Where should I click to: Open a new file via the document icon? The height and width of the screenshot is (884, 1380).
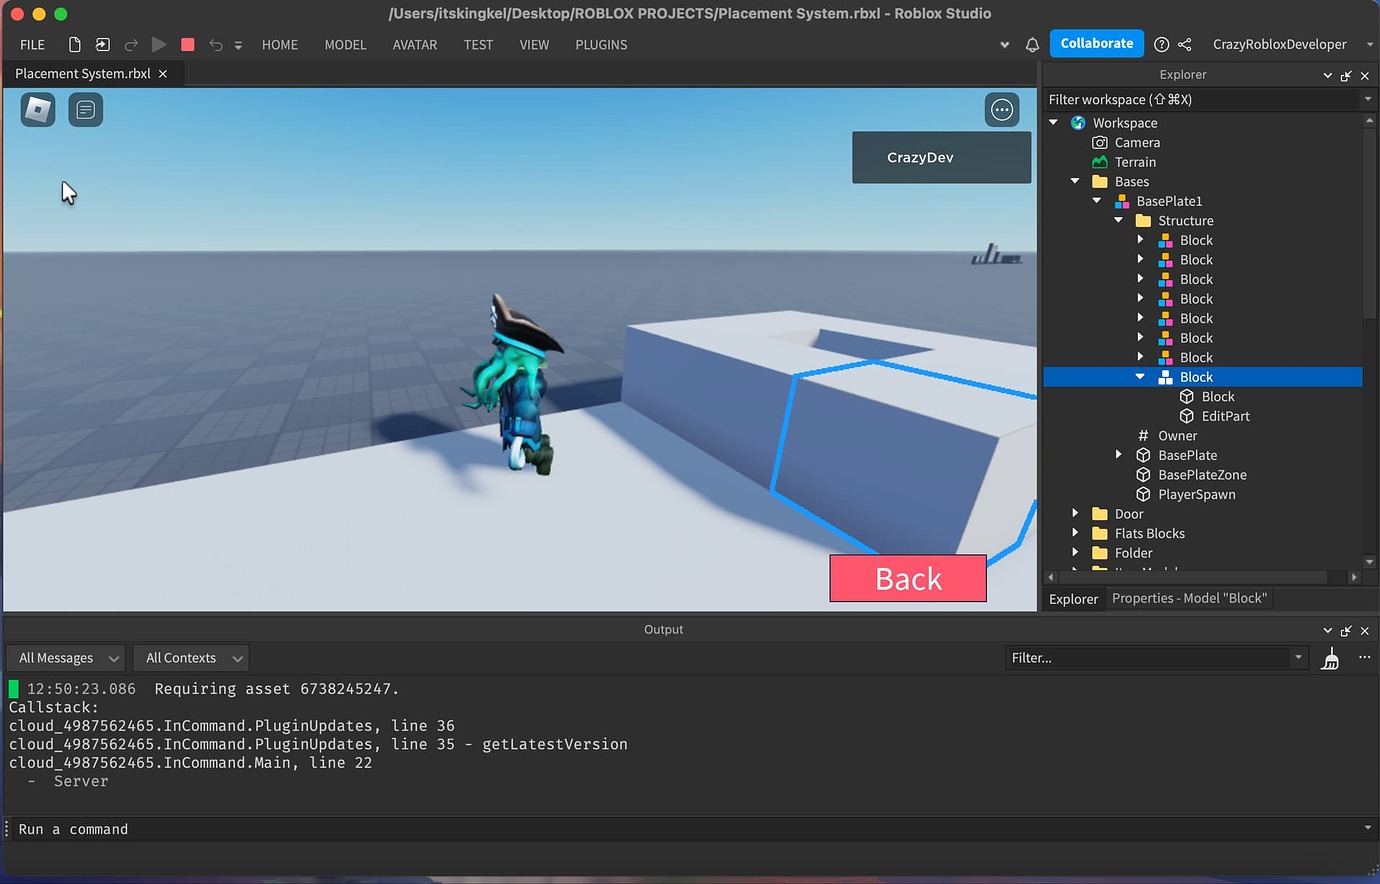pos(74,44)
